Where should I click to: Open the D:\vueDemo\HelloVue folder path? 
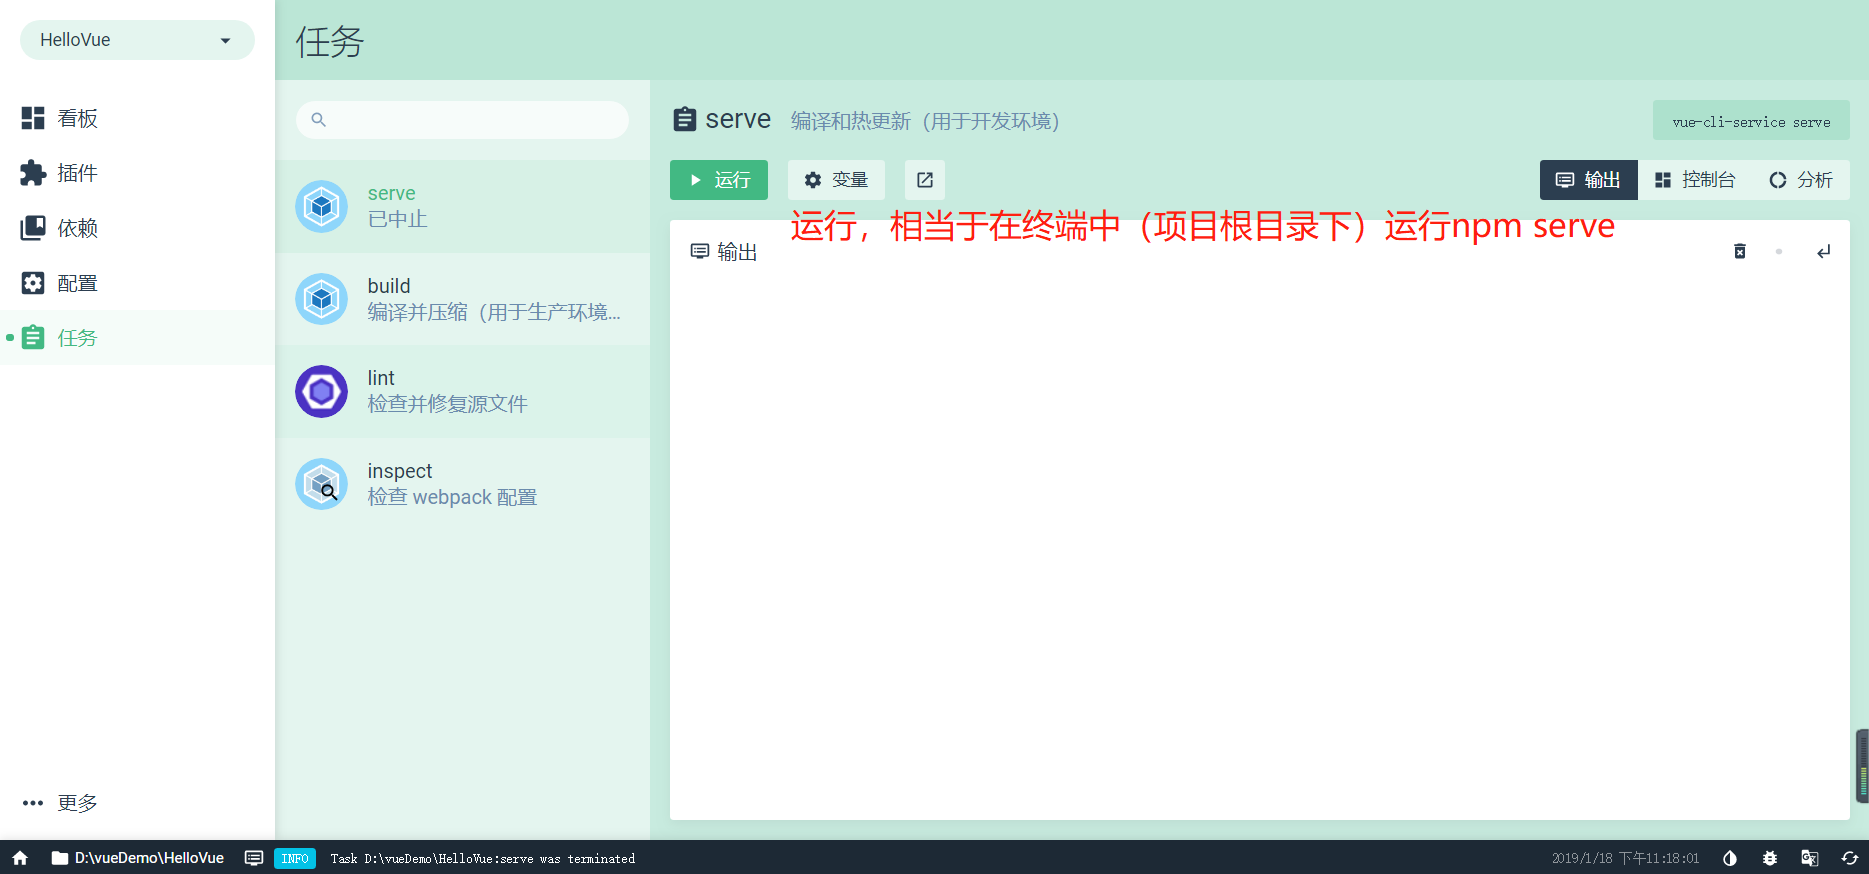(x=138, y=858)
